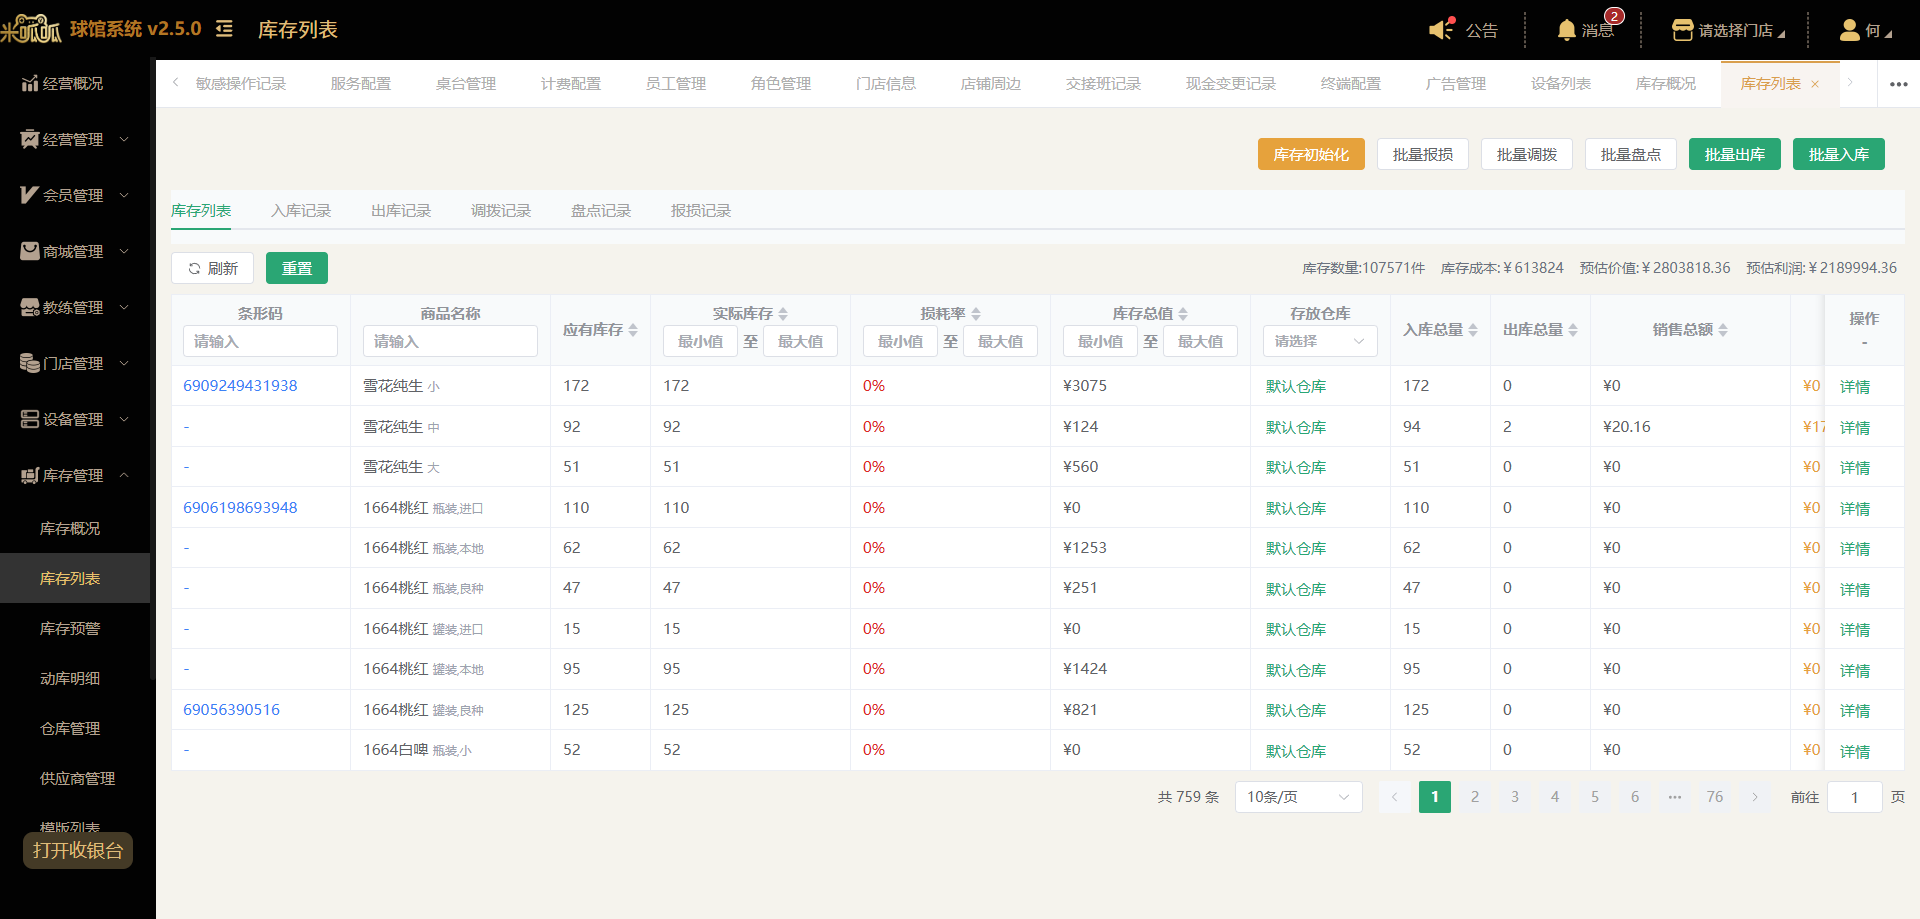Viewport: 1920px width, 919px height.
Task: Switch to the 入库记录 tab
Action: pos(301,211)
